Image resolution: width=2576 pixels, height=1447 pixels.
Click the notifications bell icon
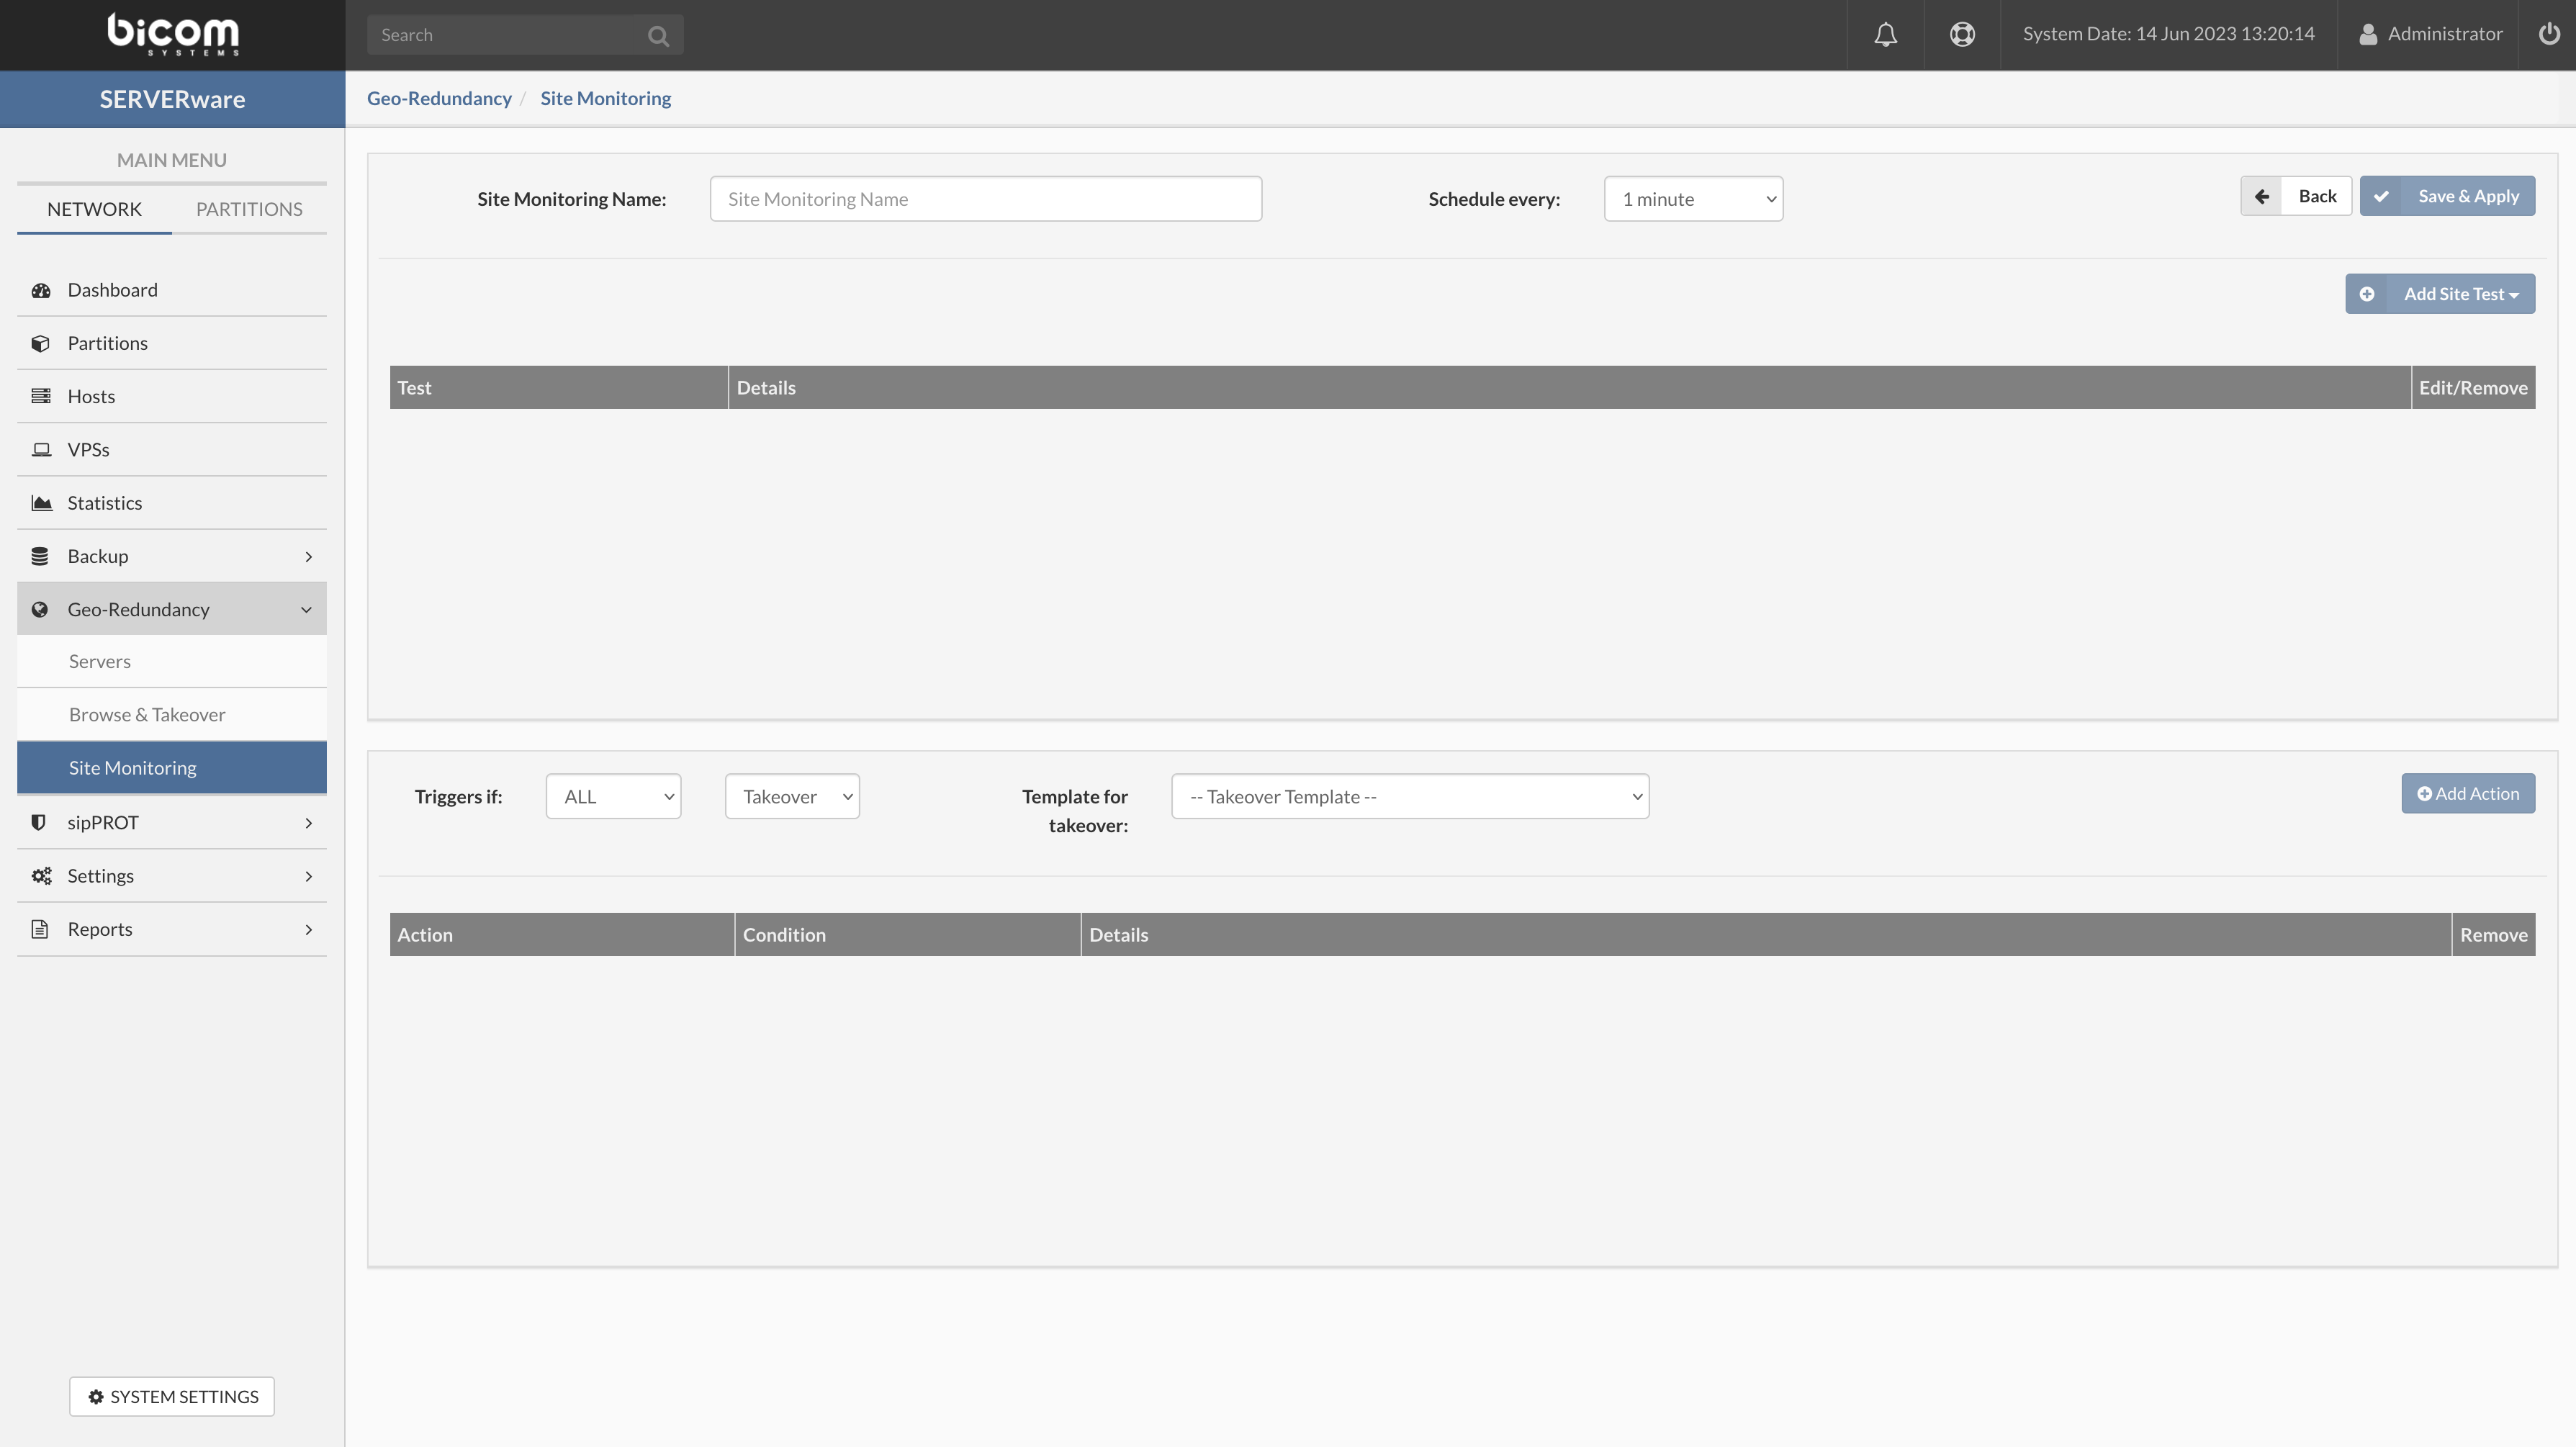pyautogui.click(x=1885, y=35)
